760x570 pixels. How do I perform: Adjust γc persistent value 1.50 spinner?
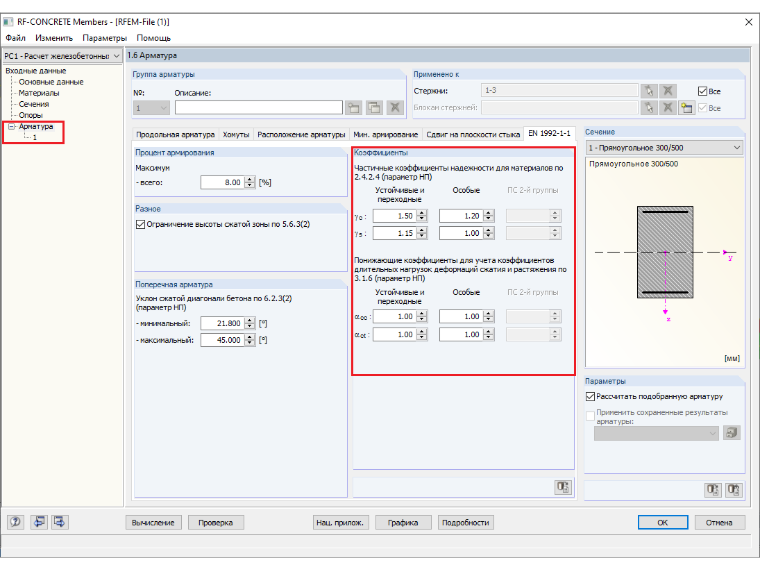[x=422, y=216]
